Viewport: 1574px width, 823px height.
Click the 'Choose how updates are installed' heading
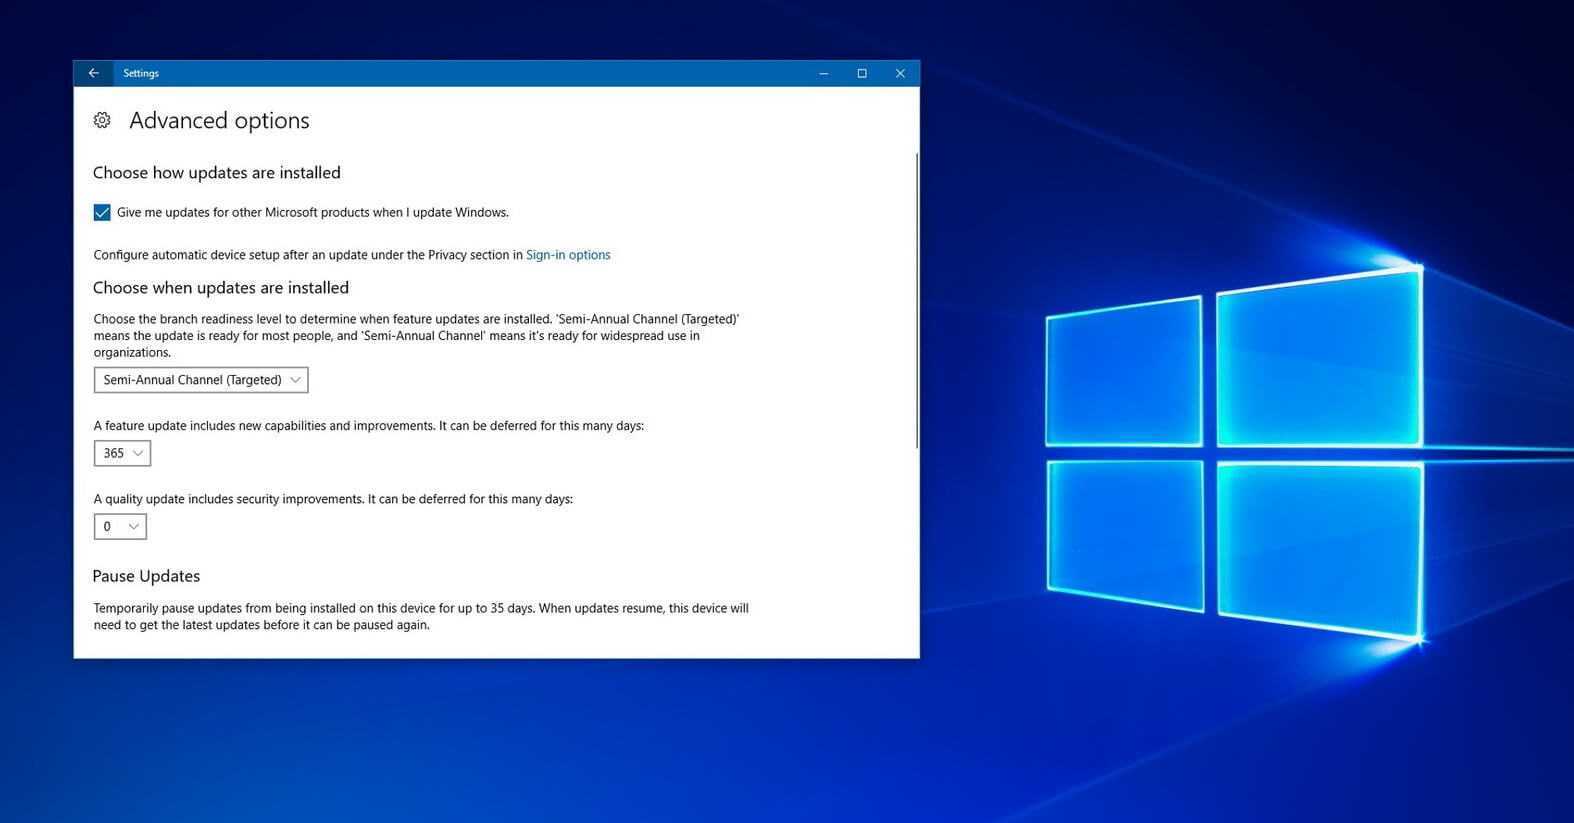pyautogui.click(x=217, y=173)
